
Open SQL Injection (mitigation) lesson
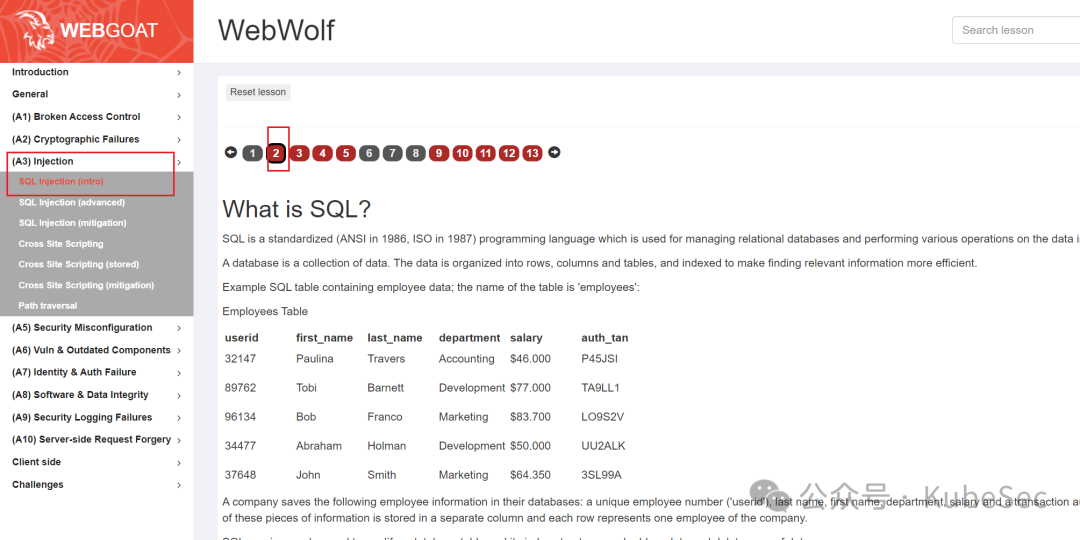coord(72,223)
